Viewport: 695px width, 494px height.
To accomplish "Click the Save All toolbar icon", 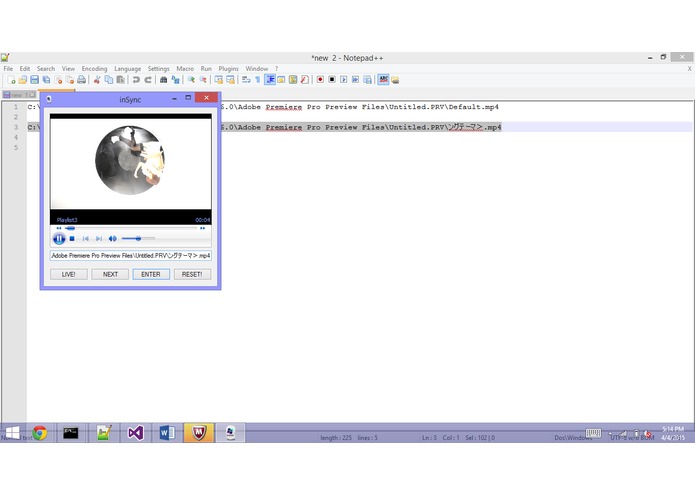I will (x=46, y=80).
